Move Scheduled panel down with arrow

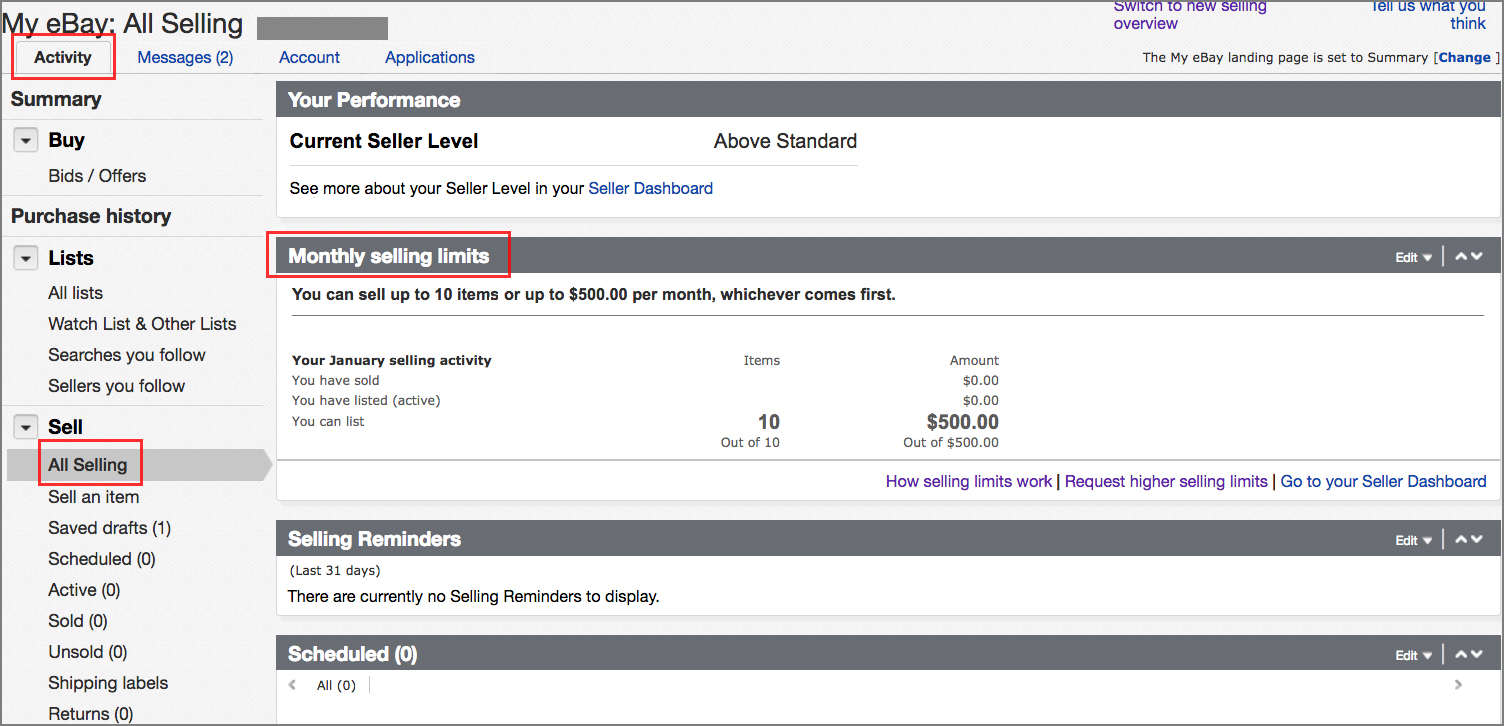pos(1477,655)
